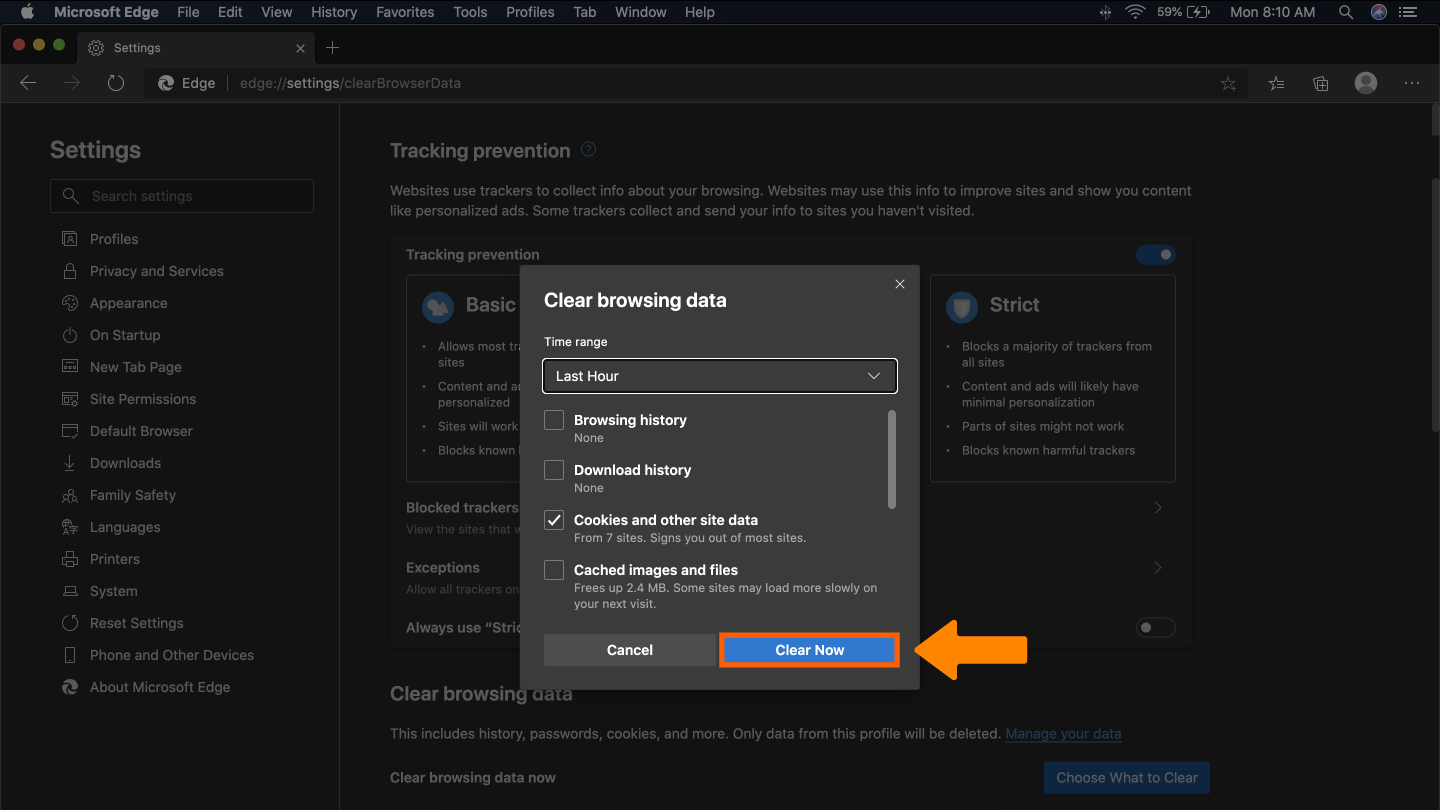Click the battery status indicator
1440x810 pixels.
pos(1184,12)
